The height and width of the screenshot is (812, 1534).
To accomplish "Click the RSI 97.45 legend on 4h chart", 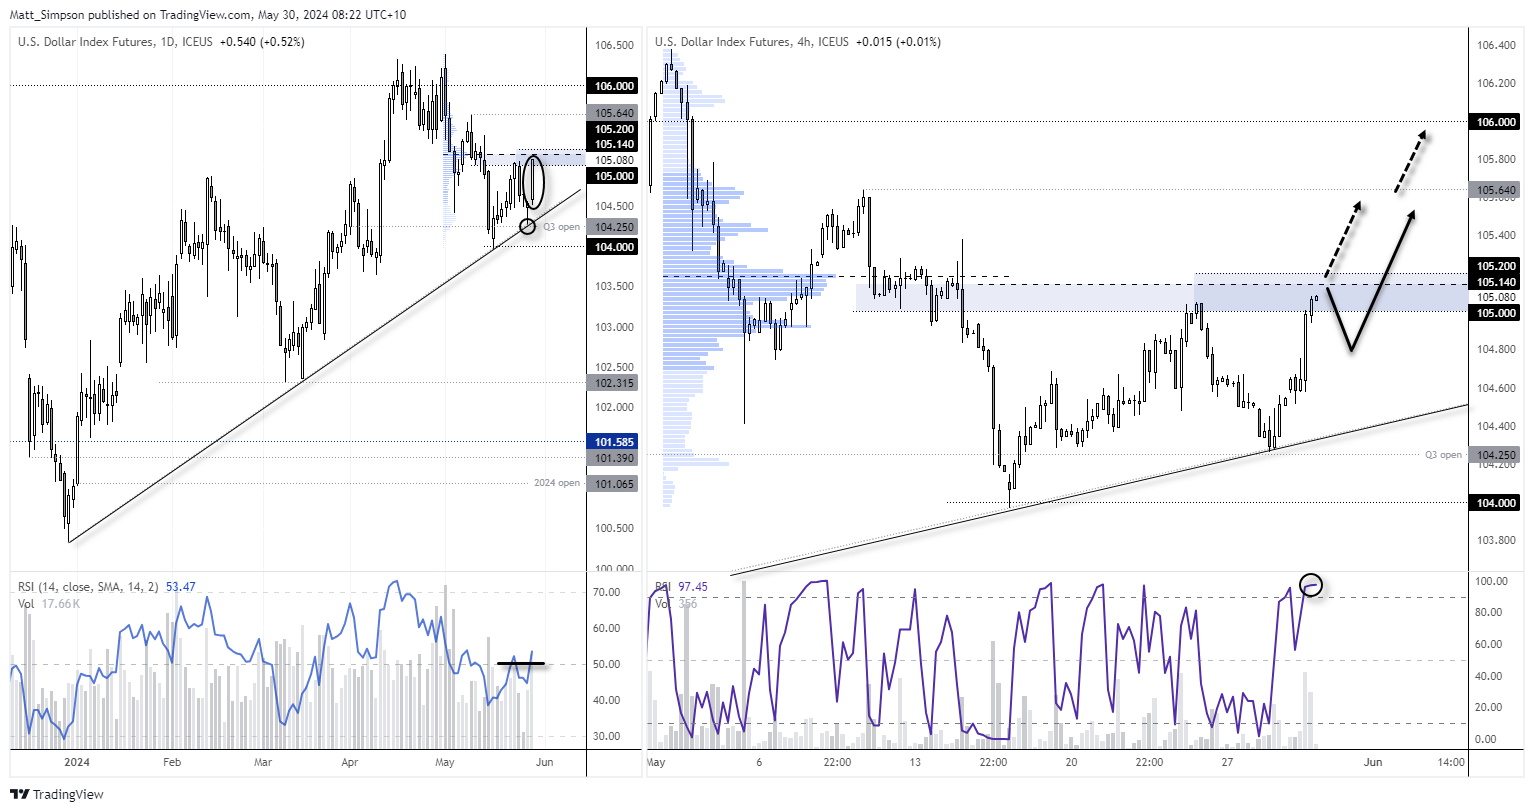I will pos(681,587).
